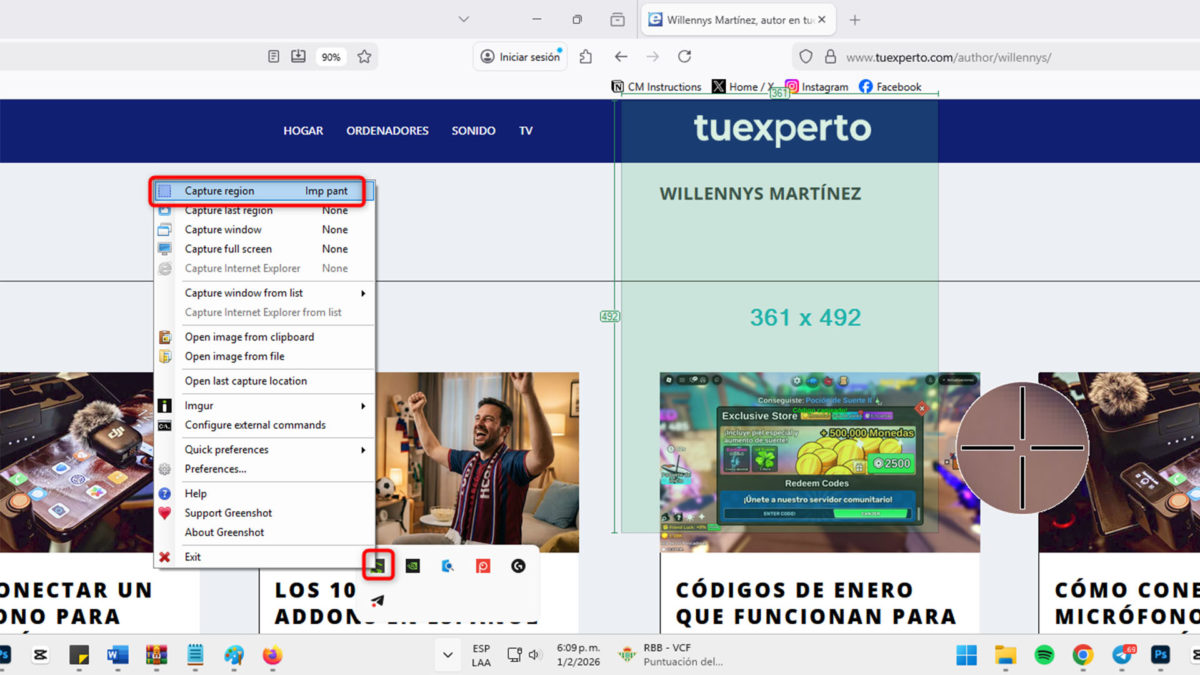The height and width of the screenshot is (675, 1200).
Task: Open Firefox from the taskbar
Action: pos(272,655)
